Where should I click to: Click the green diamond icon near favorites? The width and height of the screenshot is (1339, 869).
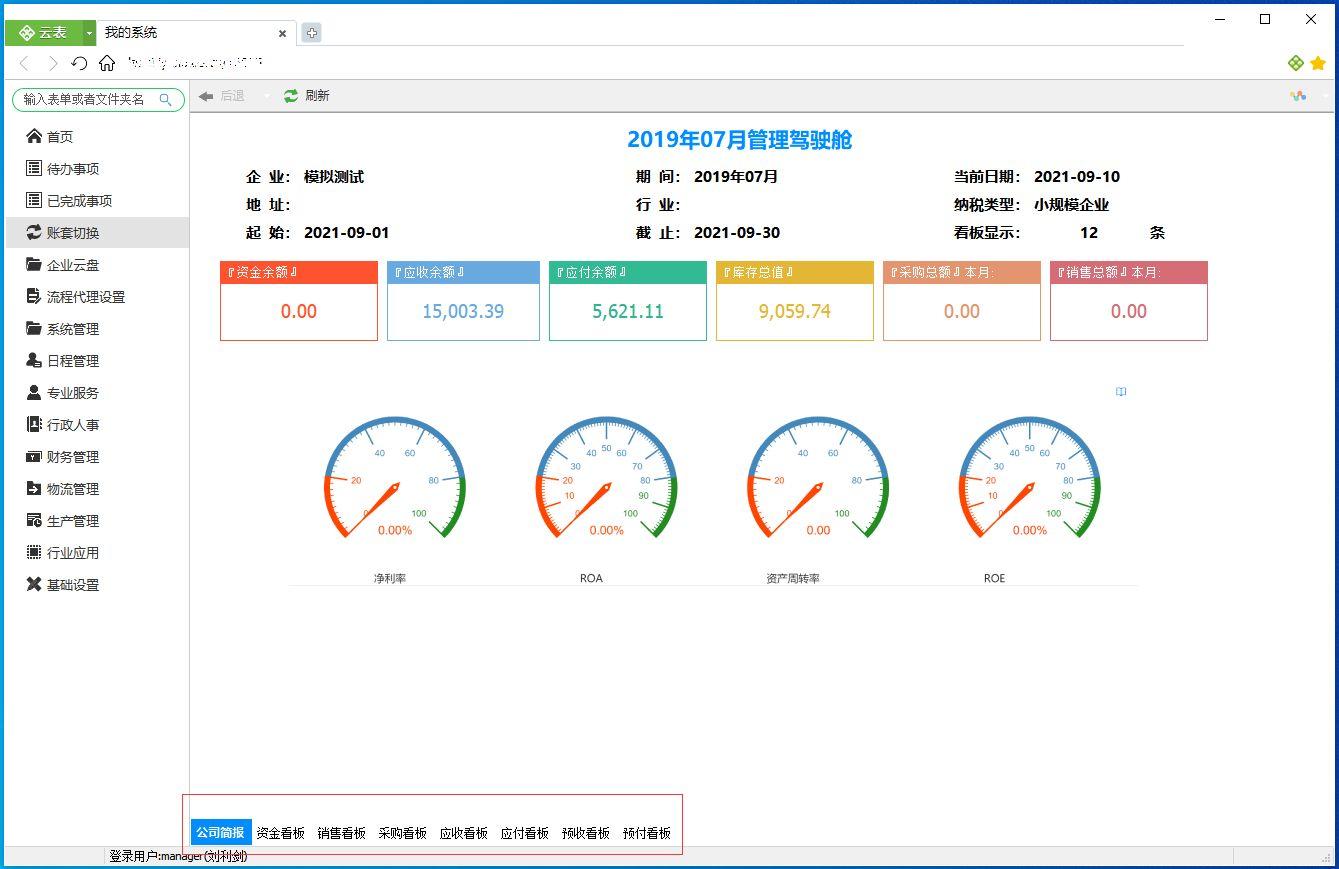click(x=1296, y=63)
